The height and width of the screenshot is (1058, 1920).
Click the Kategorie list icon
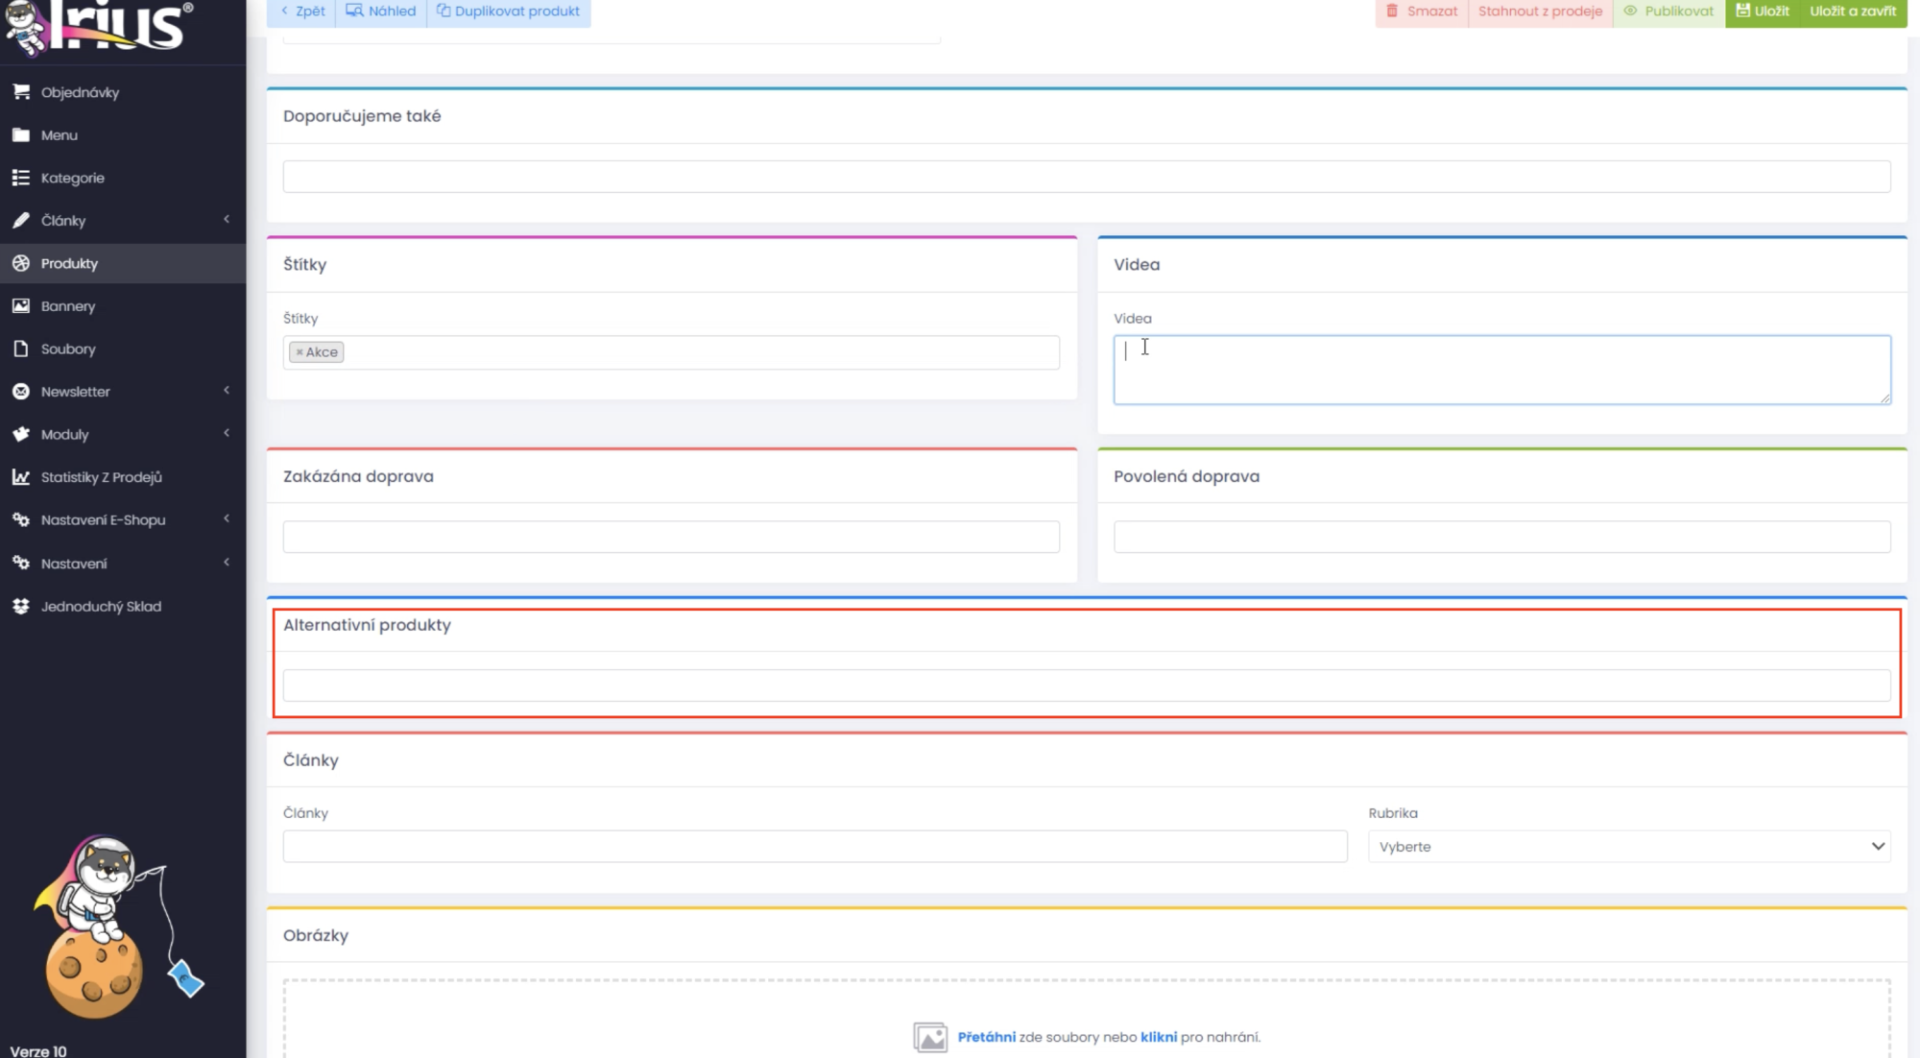click(x=21, y=178)
